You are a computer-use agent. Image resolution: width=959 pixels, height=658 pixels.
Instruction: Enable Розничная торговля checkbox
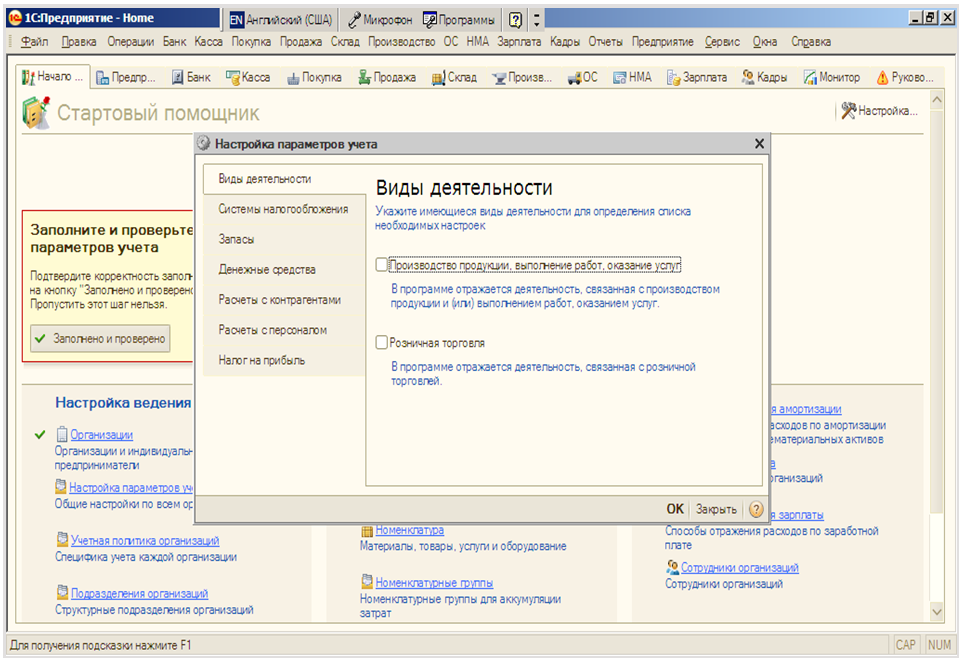[x=382, y=342]
